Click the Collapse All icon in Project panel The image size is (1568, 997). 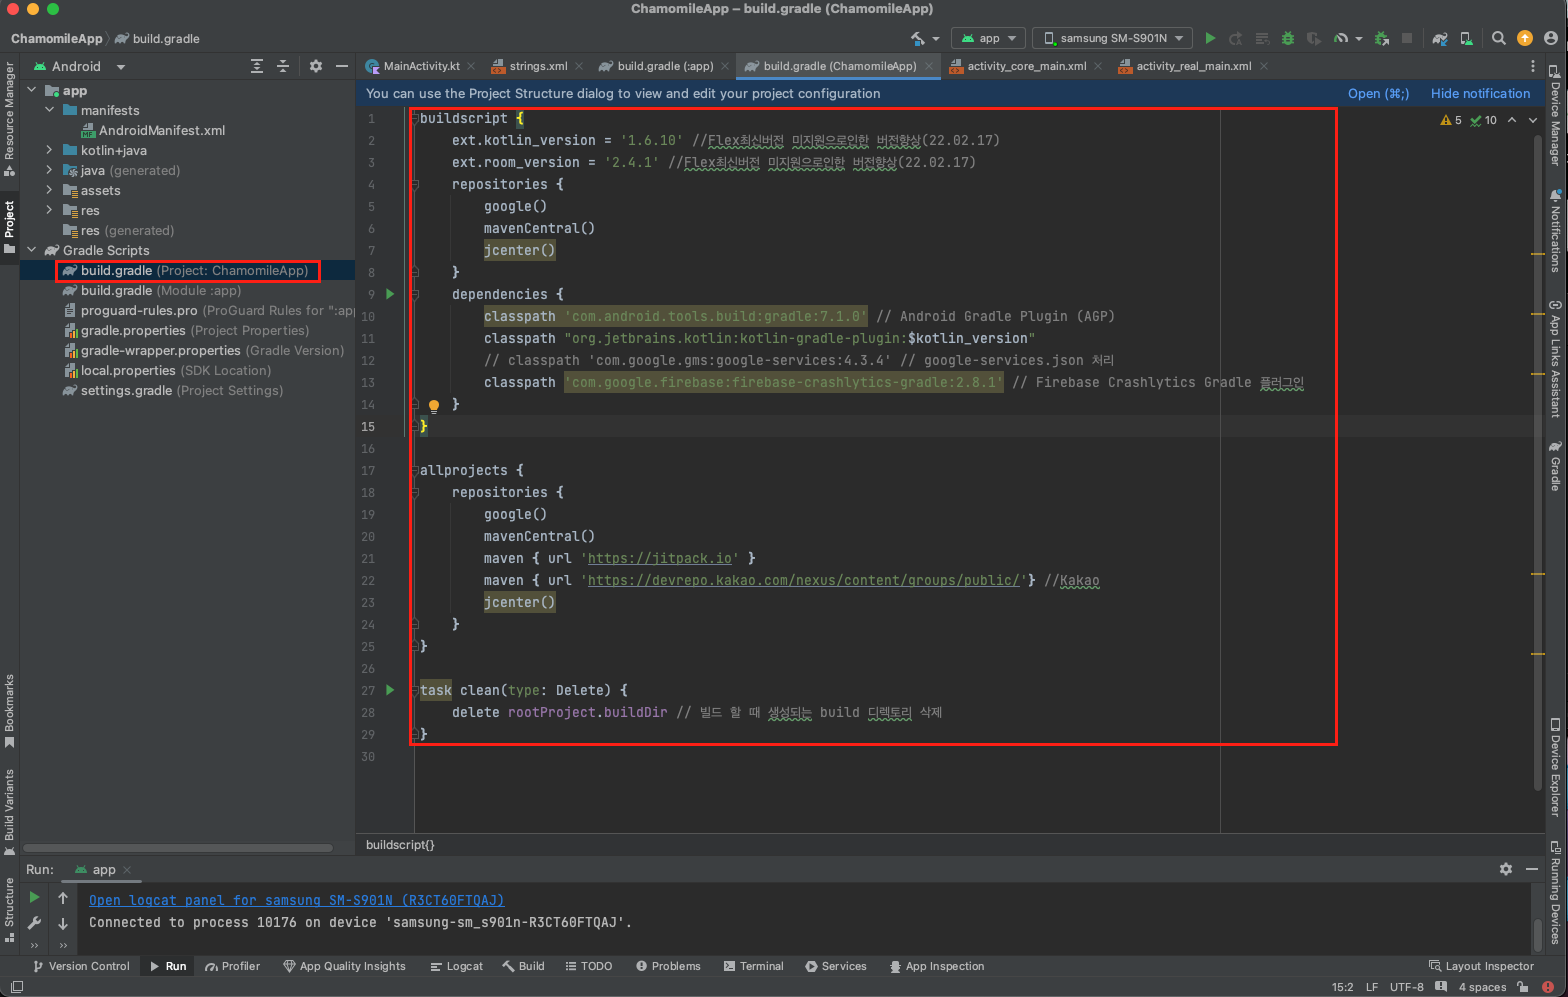tap(283, 66)
